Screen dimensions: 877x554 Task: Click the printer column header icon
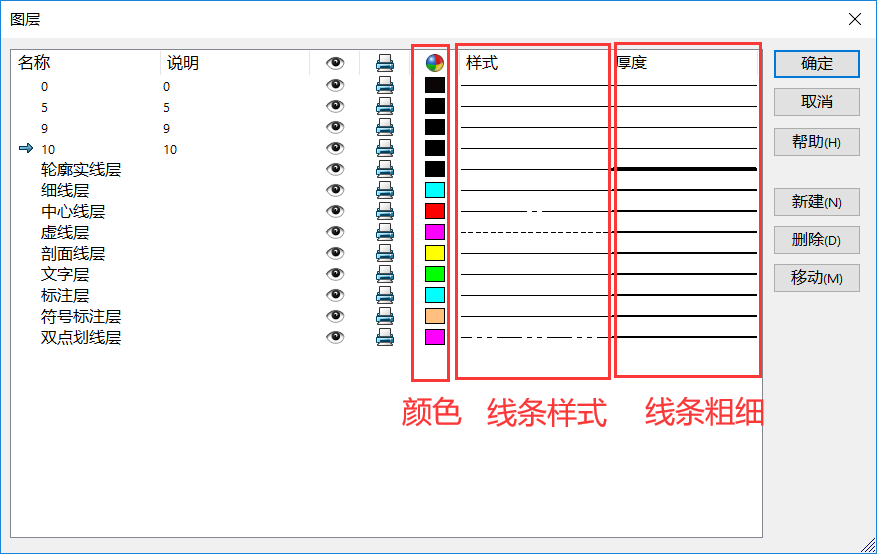pos(385,63)
